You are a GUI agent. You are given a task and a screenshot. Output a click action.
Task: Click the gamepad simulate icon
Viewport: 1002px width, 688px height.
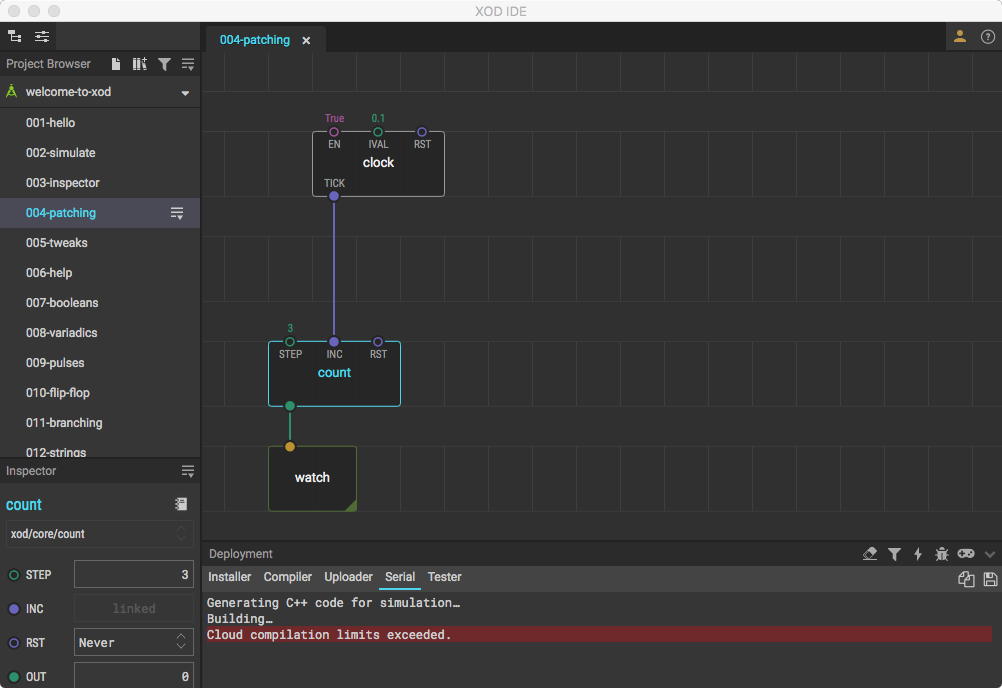pyautogui.click(x=965, y=554)
